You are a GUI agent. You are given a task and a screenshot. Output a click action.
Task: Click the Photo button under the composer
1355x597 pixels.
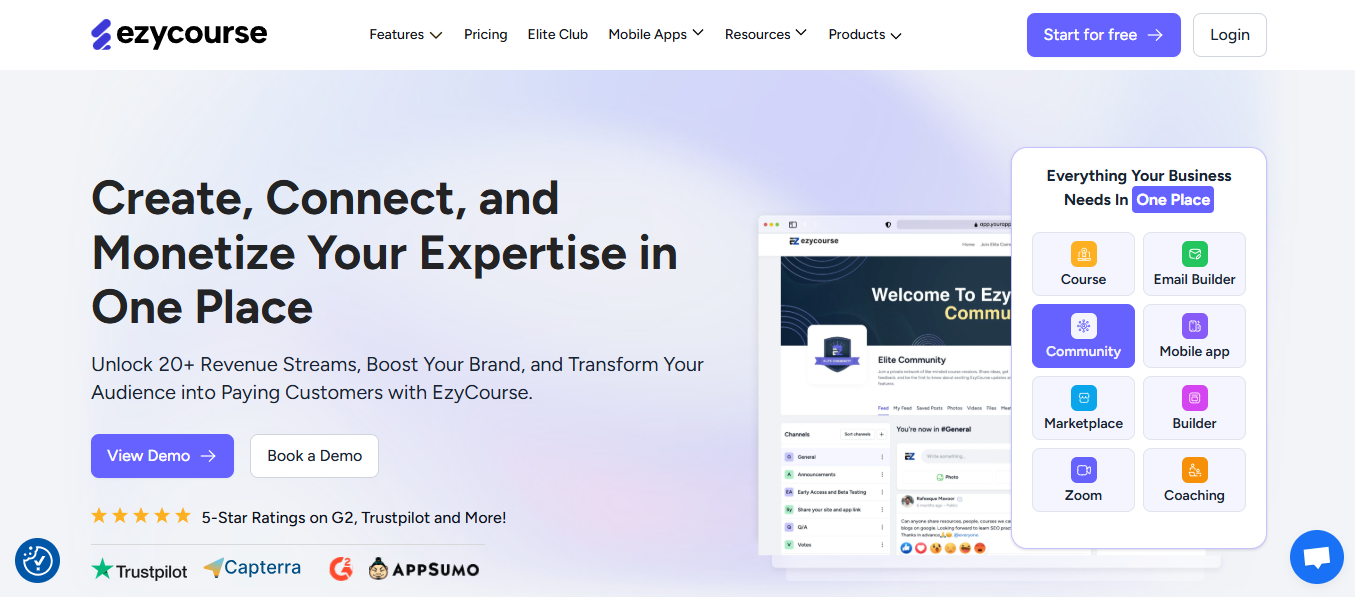pyautogui.click(x=947, y=478)
